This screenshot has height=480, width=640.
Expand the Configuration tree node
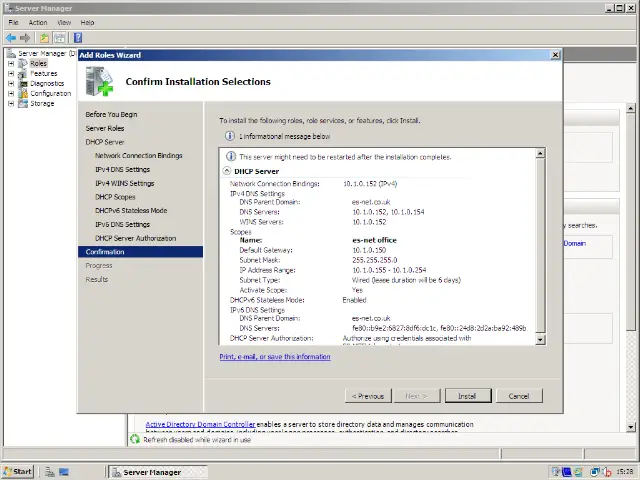pos(11,93)
